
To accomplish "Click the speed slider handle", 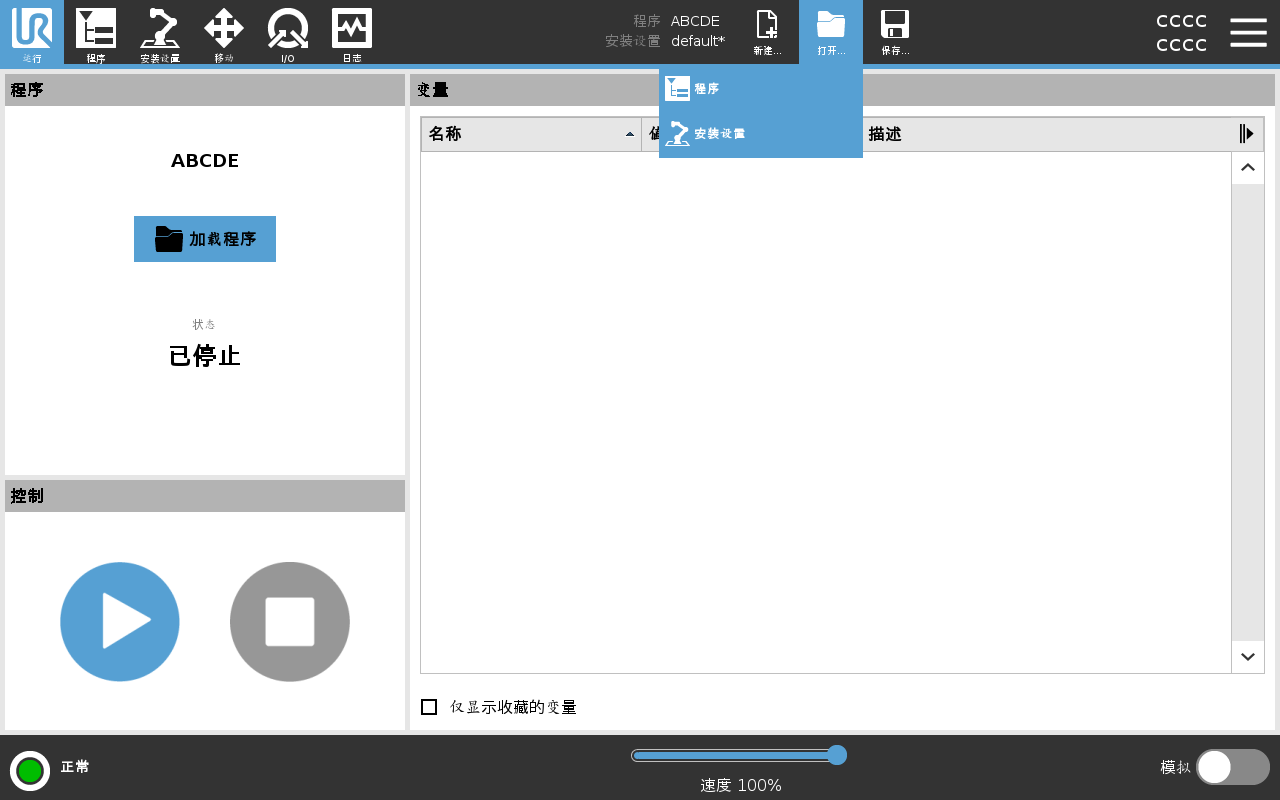I will tap(838, 755).
